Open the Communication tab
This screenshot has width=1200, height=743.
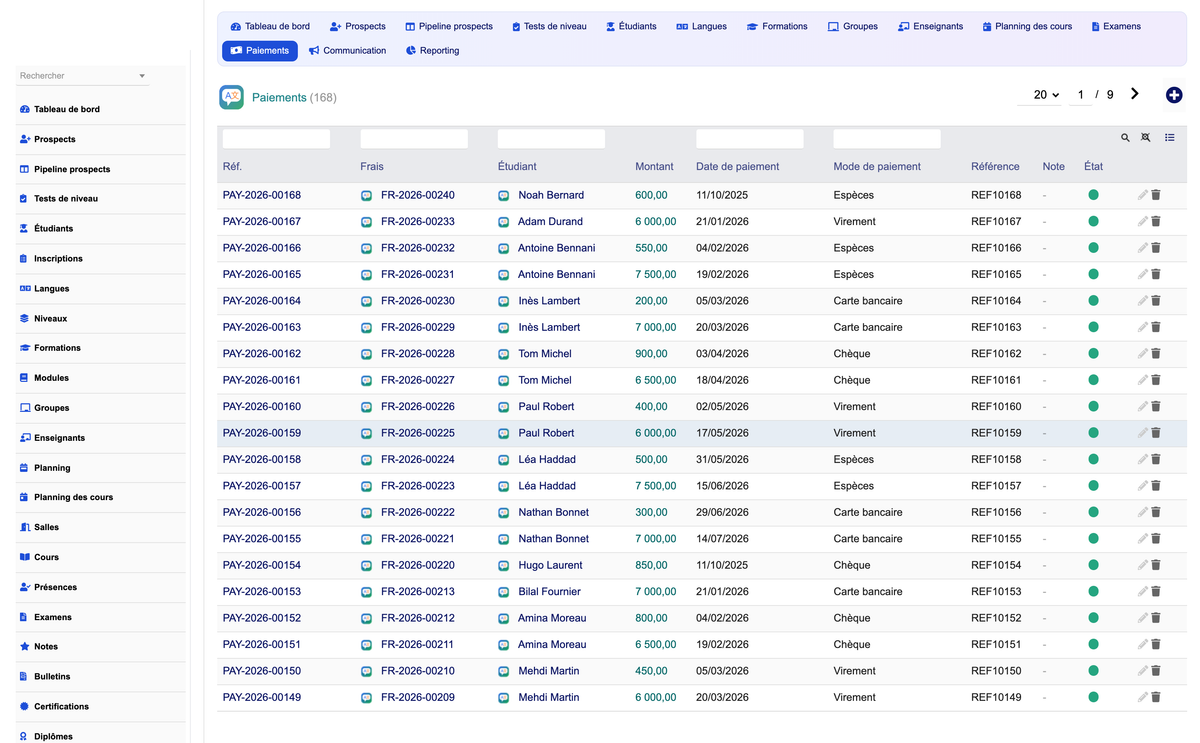tap(348, 50)
